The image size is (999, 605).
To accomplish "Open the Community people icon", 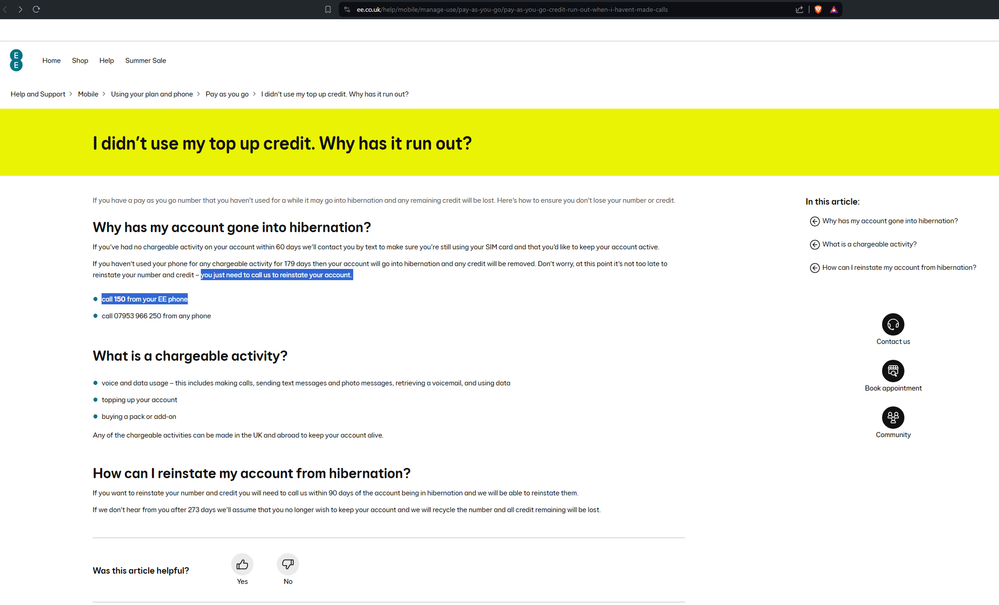I will (x=893, y=417).
